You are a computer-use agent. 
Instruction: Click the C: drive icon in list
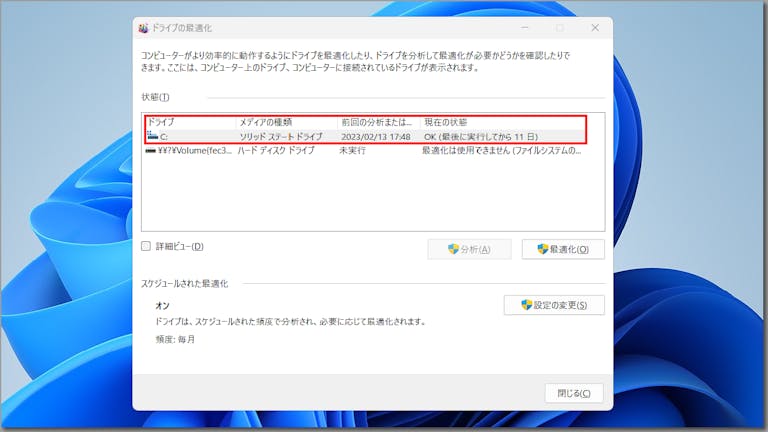pyautogui.click(x=152, y=136)
